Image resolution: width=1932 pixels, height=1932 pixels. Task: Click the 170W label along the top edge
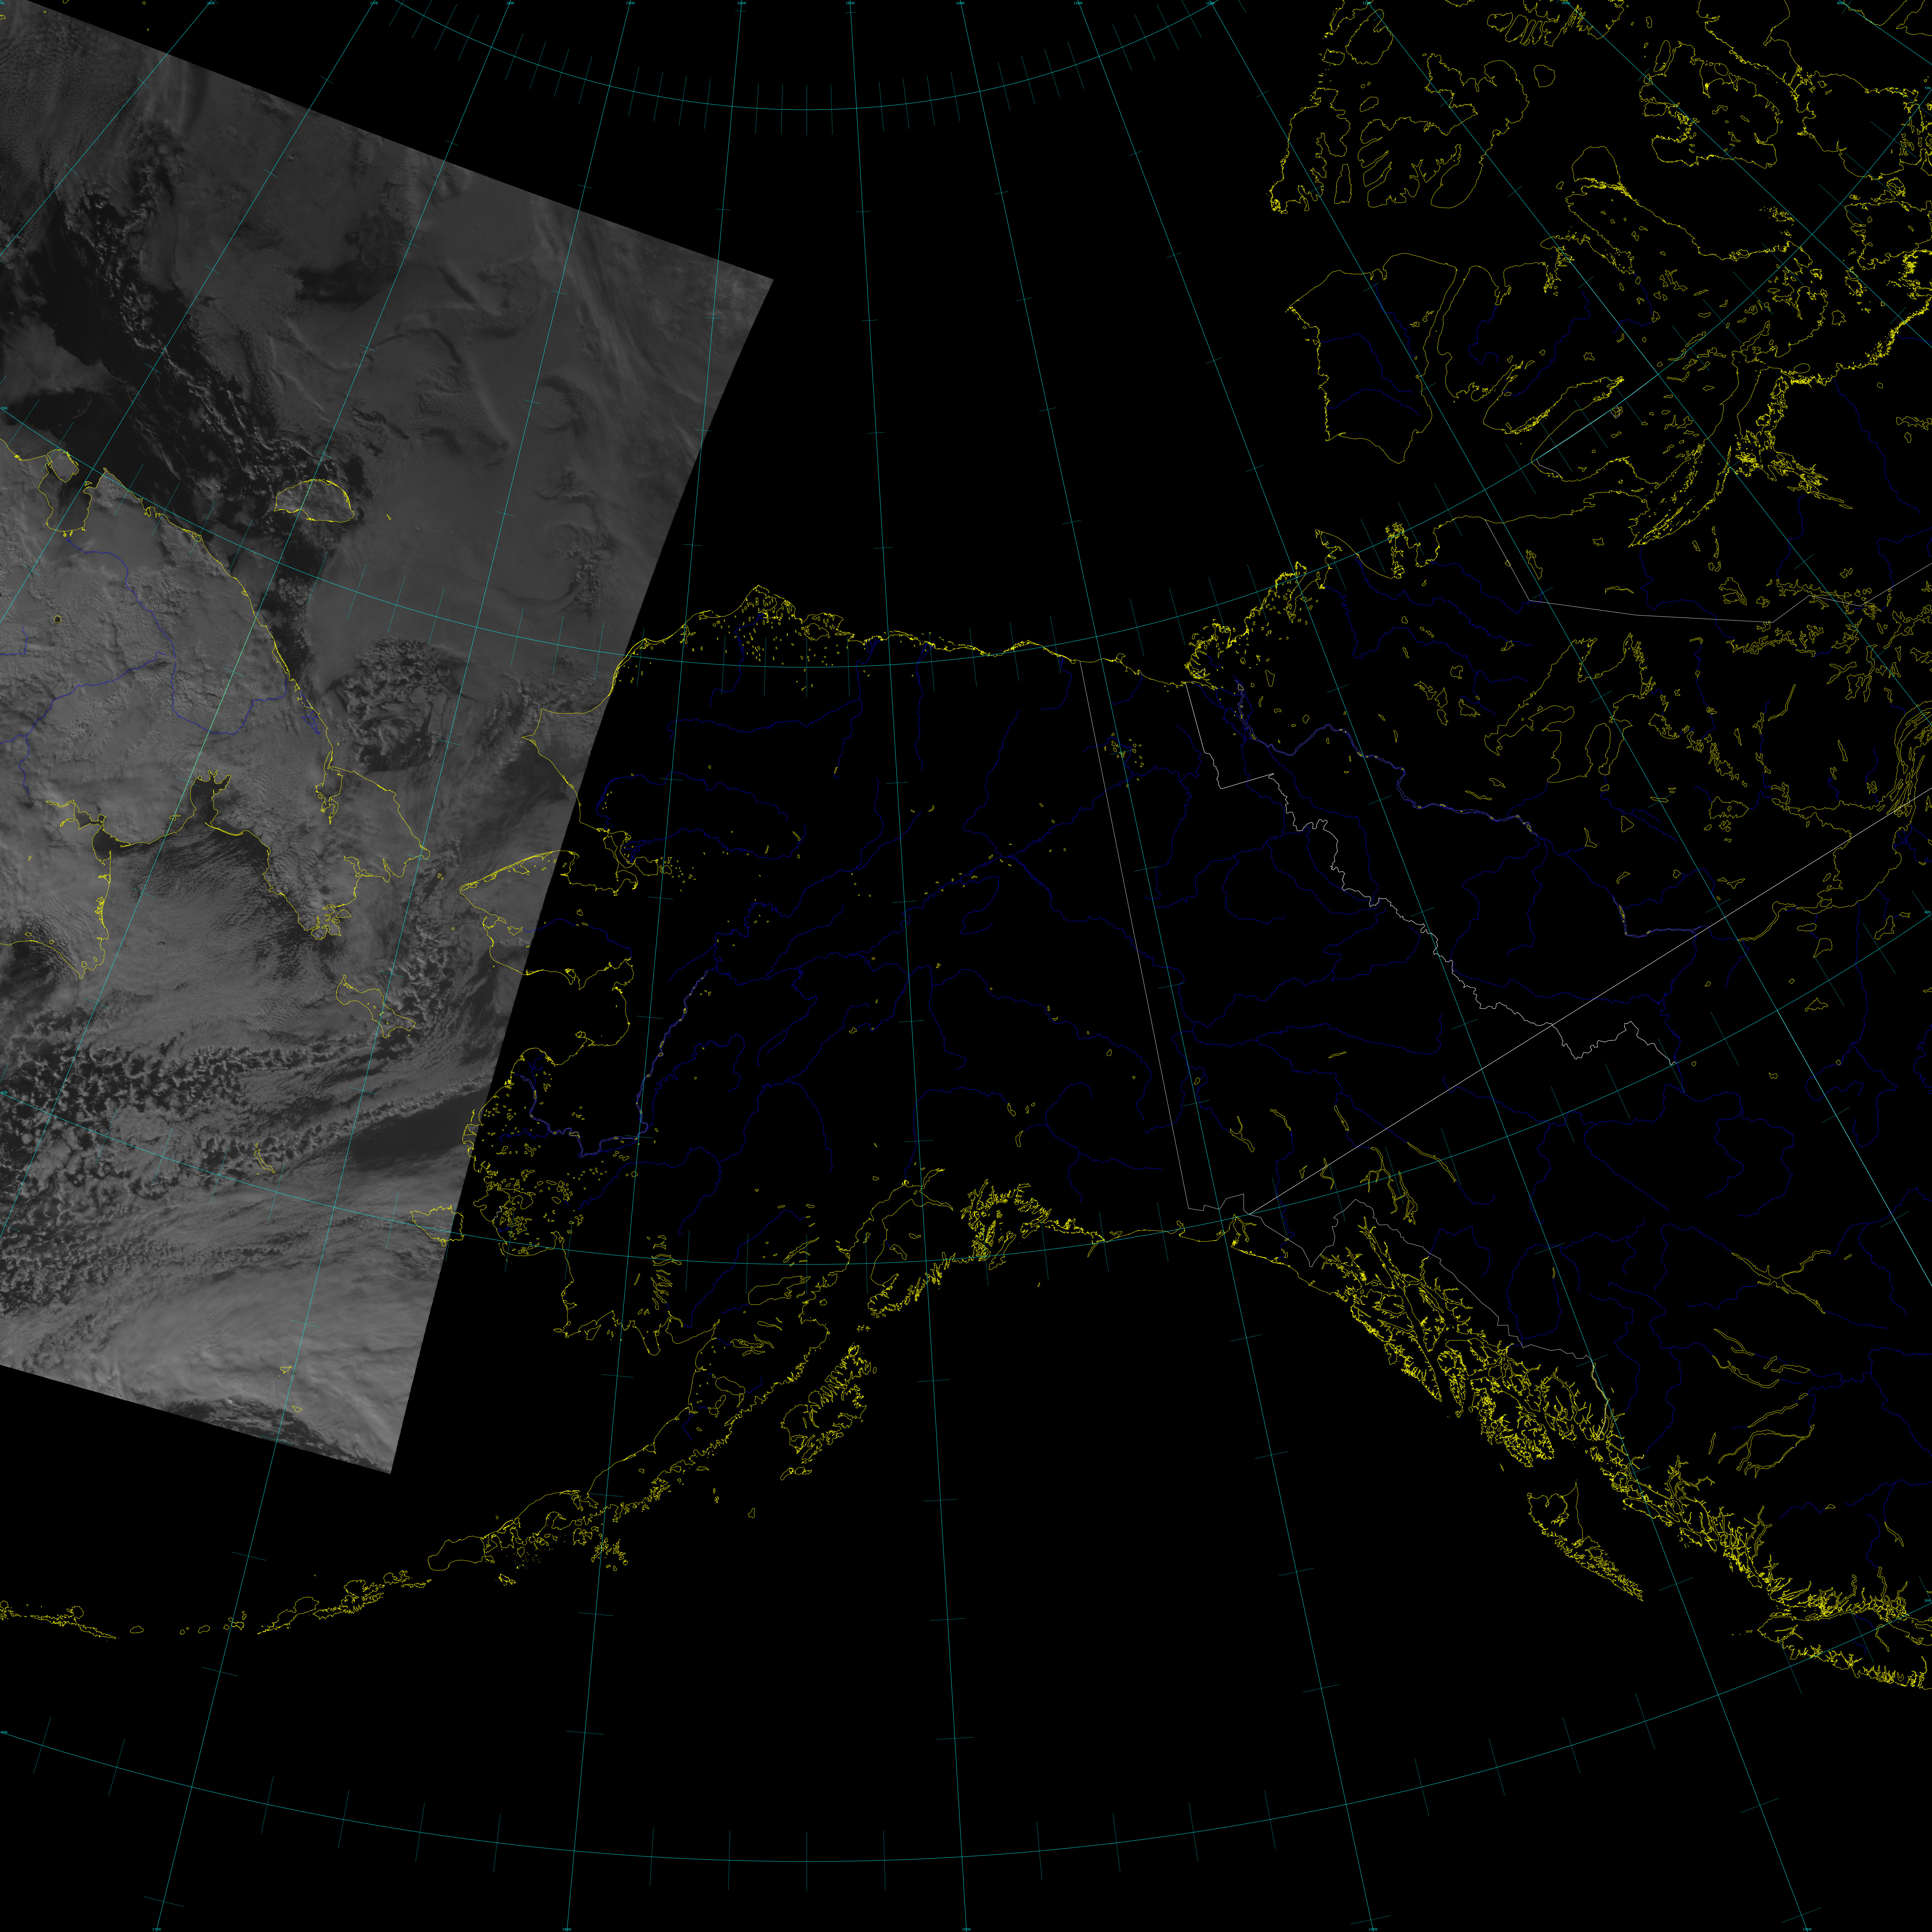630,3
